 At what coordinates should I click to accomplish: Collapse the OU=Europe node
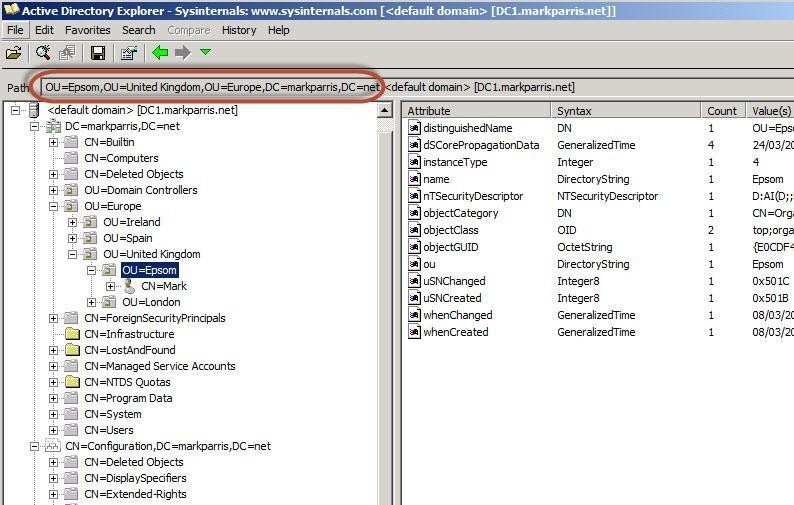(54, 206)
